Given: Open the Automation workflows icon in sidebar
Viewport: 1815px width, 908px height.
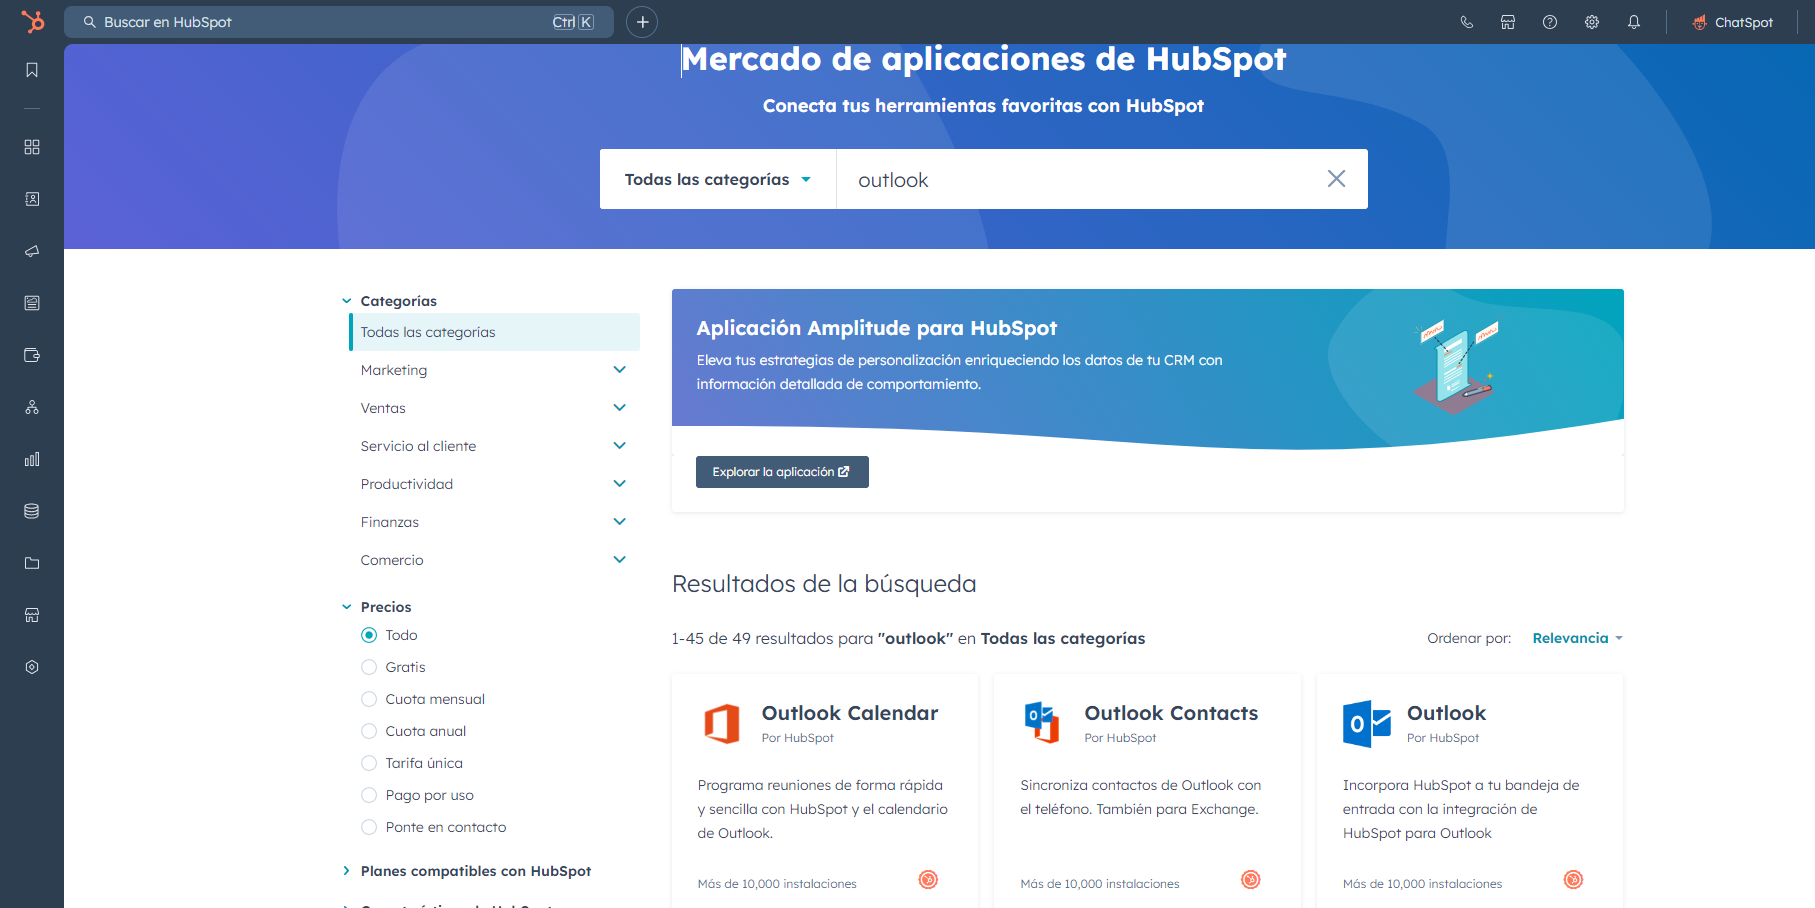Looking at the screenshot, I should (x=32, y=407).
